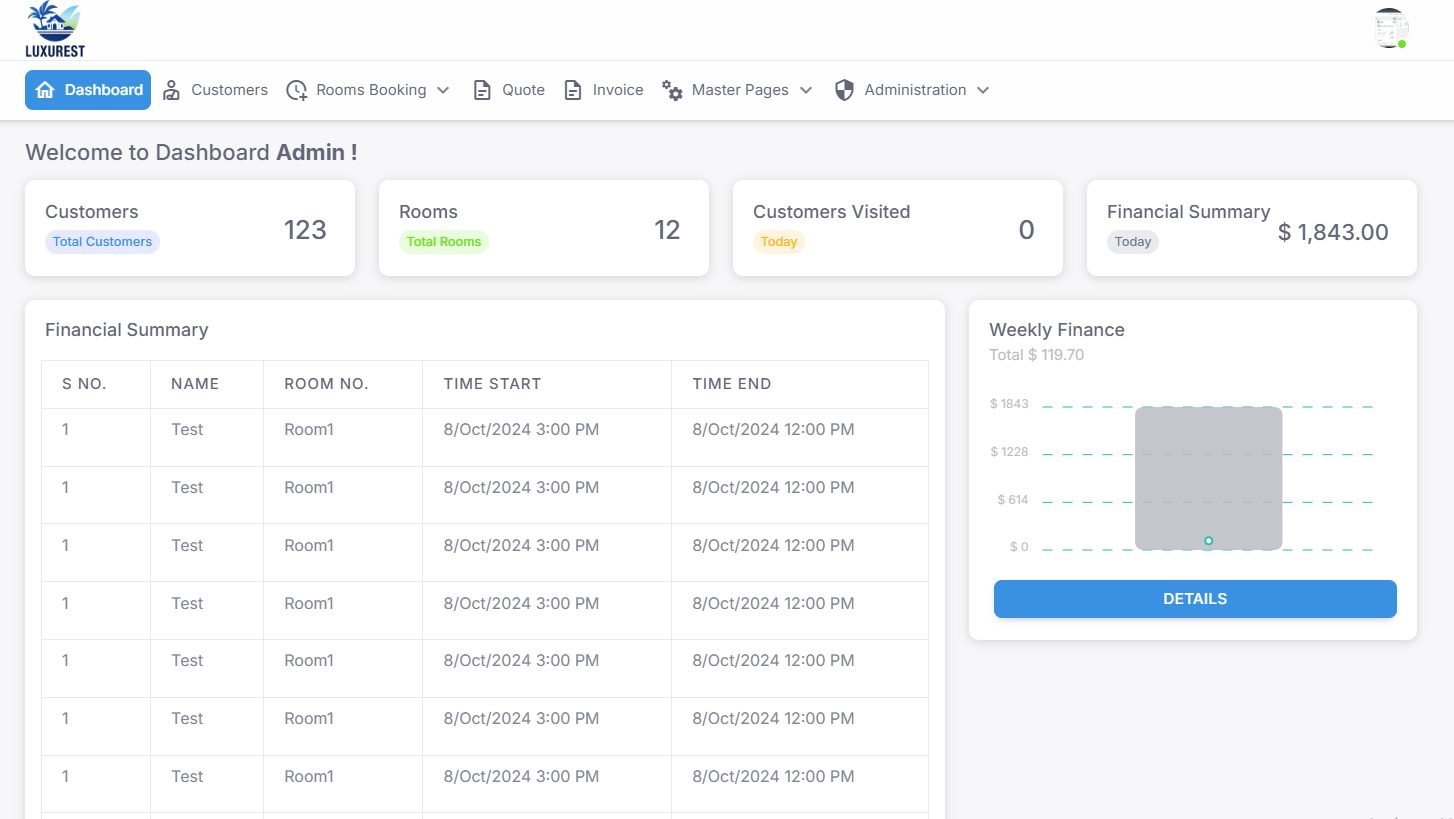The width and height of the screenshot is (1454, 819).
Task: Click the Quote document icon
Action: [482, 90]
